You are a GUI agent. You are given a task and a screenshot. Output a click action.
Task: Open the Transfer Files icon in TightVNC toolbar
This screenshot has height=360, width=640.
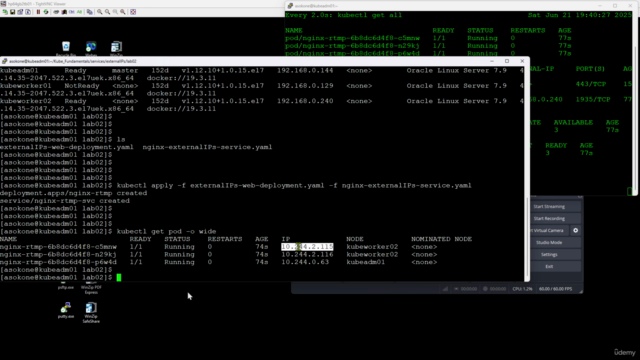click(x=89, y=12)
